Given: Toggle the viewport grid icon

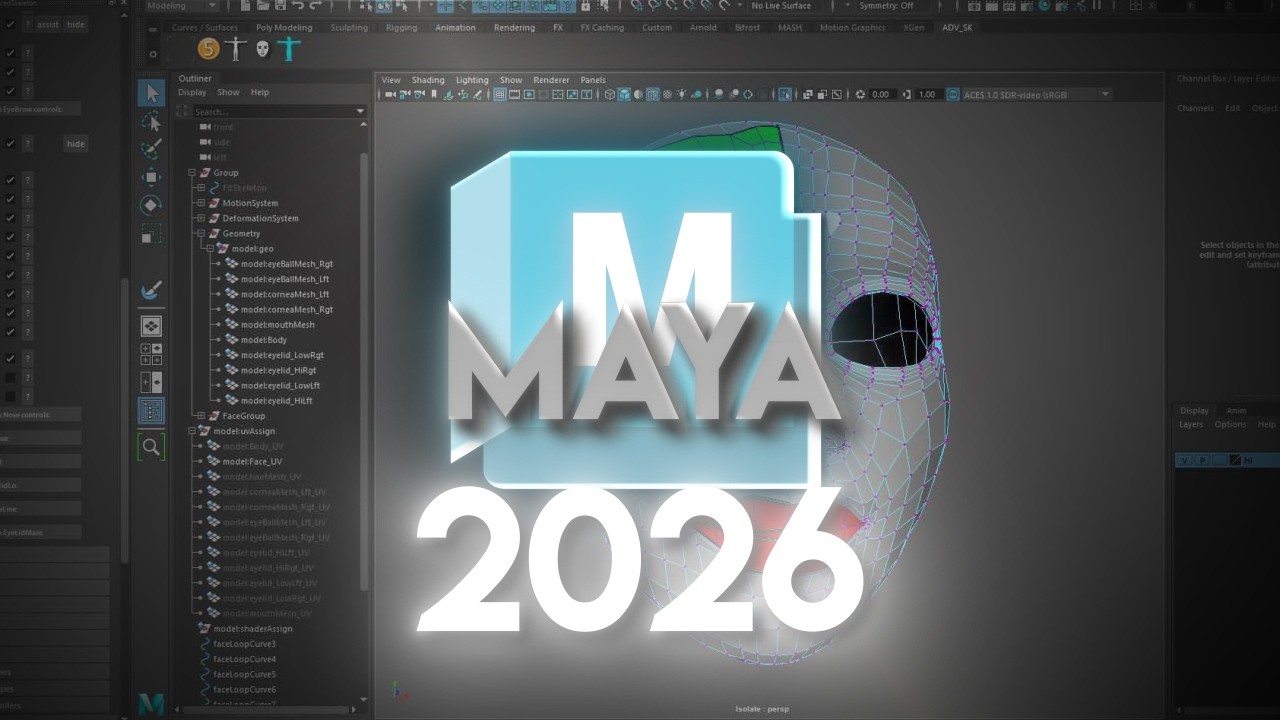Looking at the screenshot, I should pos(499,94).
